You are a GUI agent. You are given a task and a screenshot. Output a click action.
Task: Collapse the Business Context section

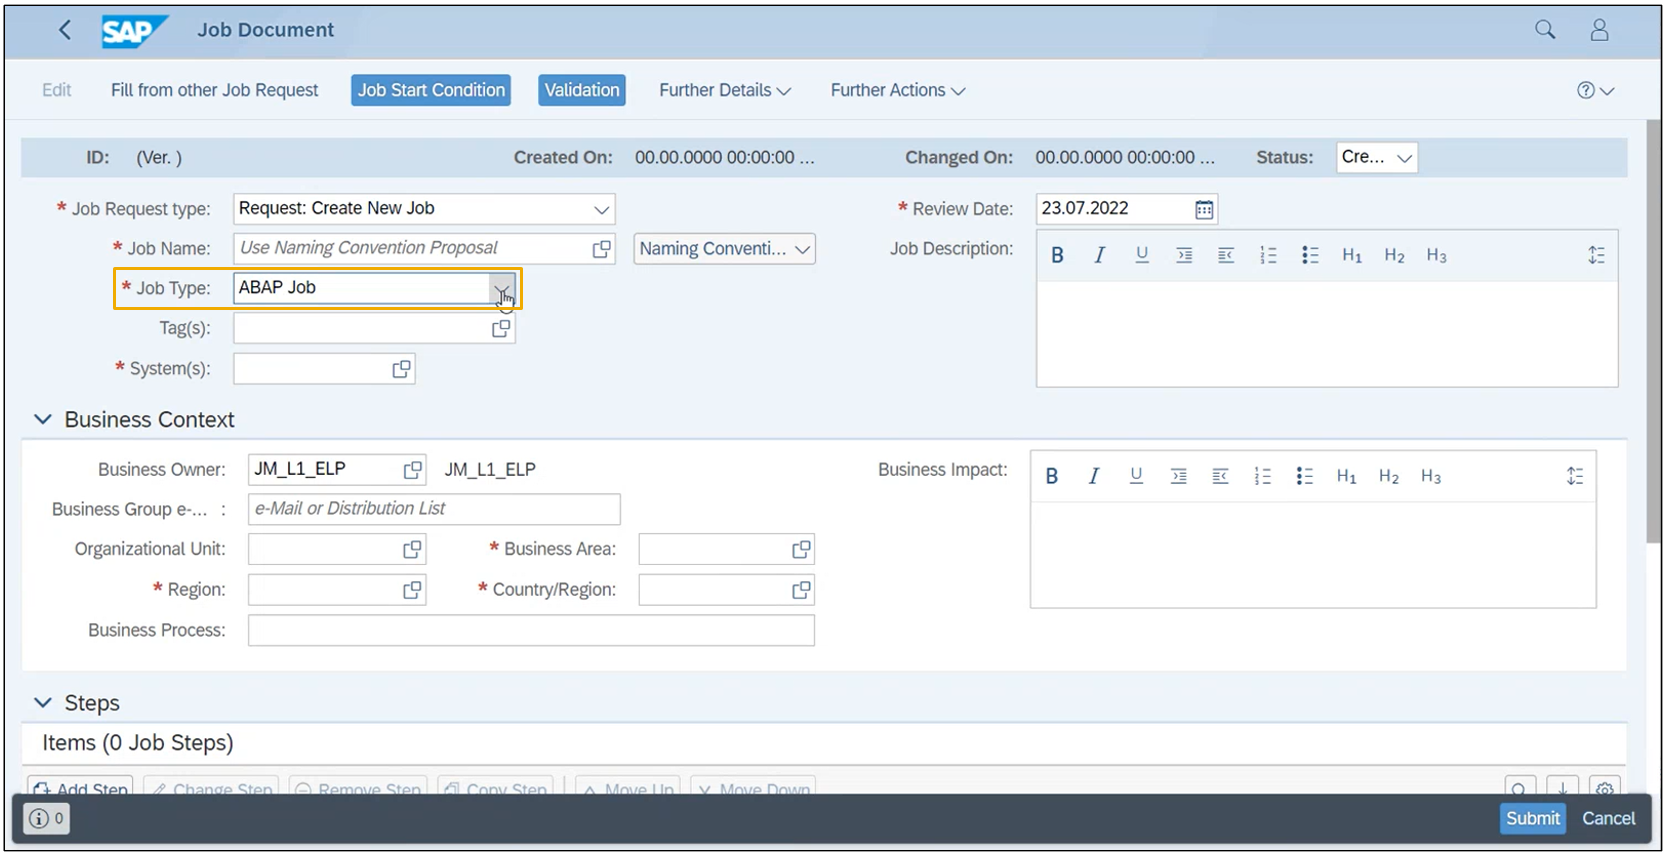point(43,420)
